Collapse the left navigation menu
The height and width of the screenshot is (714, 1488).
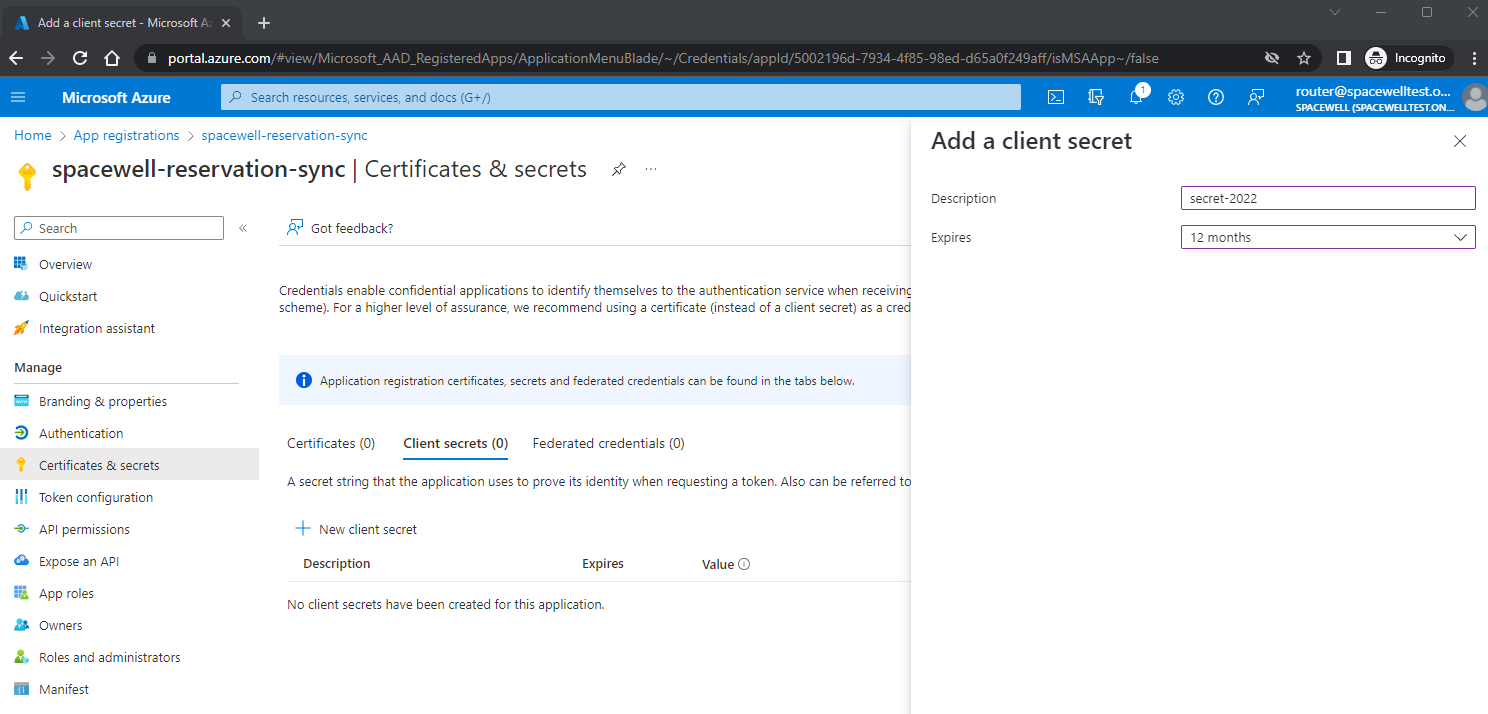[243, 228]
